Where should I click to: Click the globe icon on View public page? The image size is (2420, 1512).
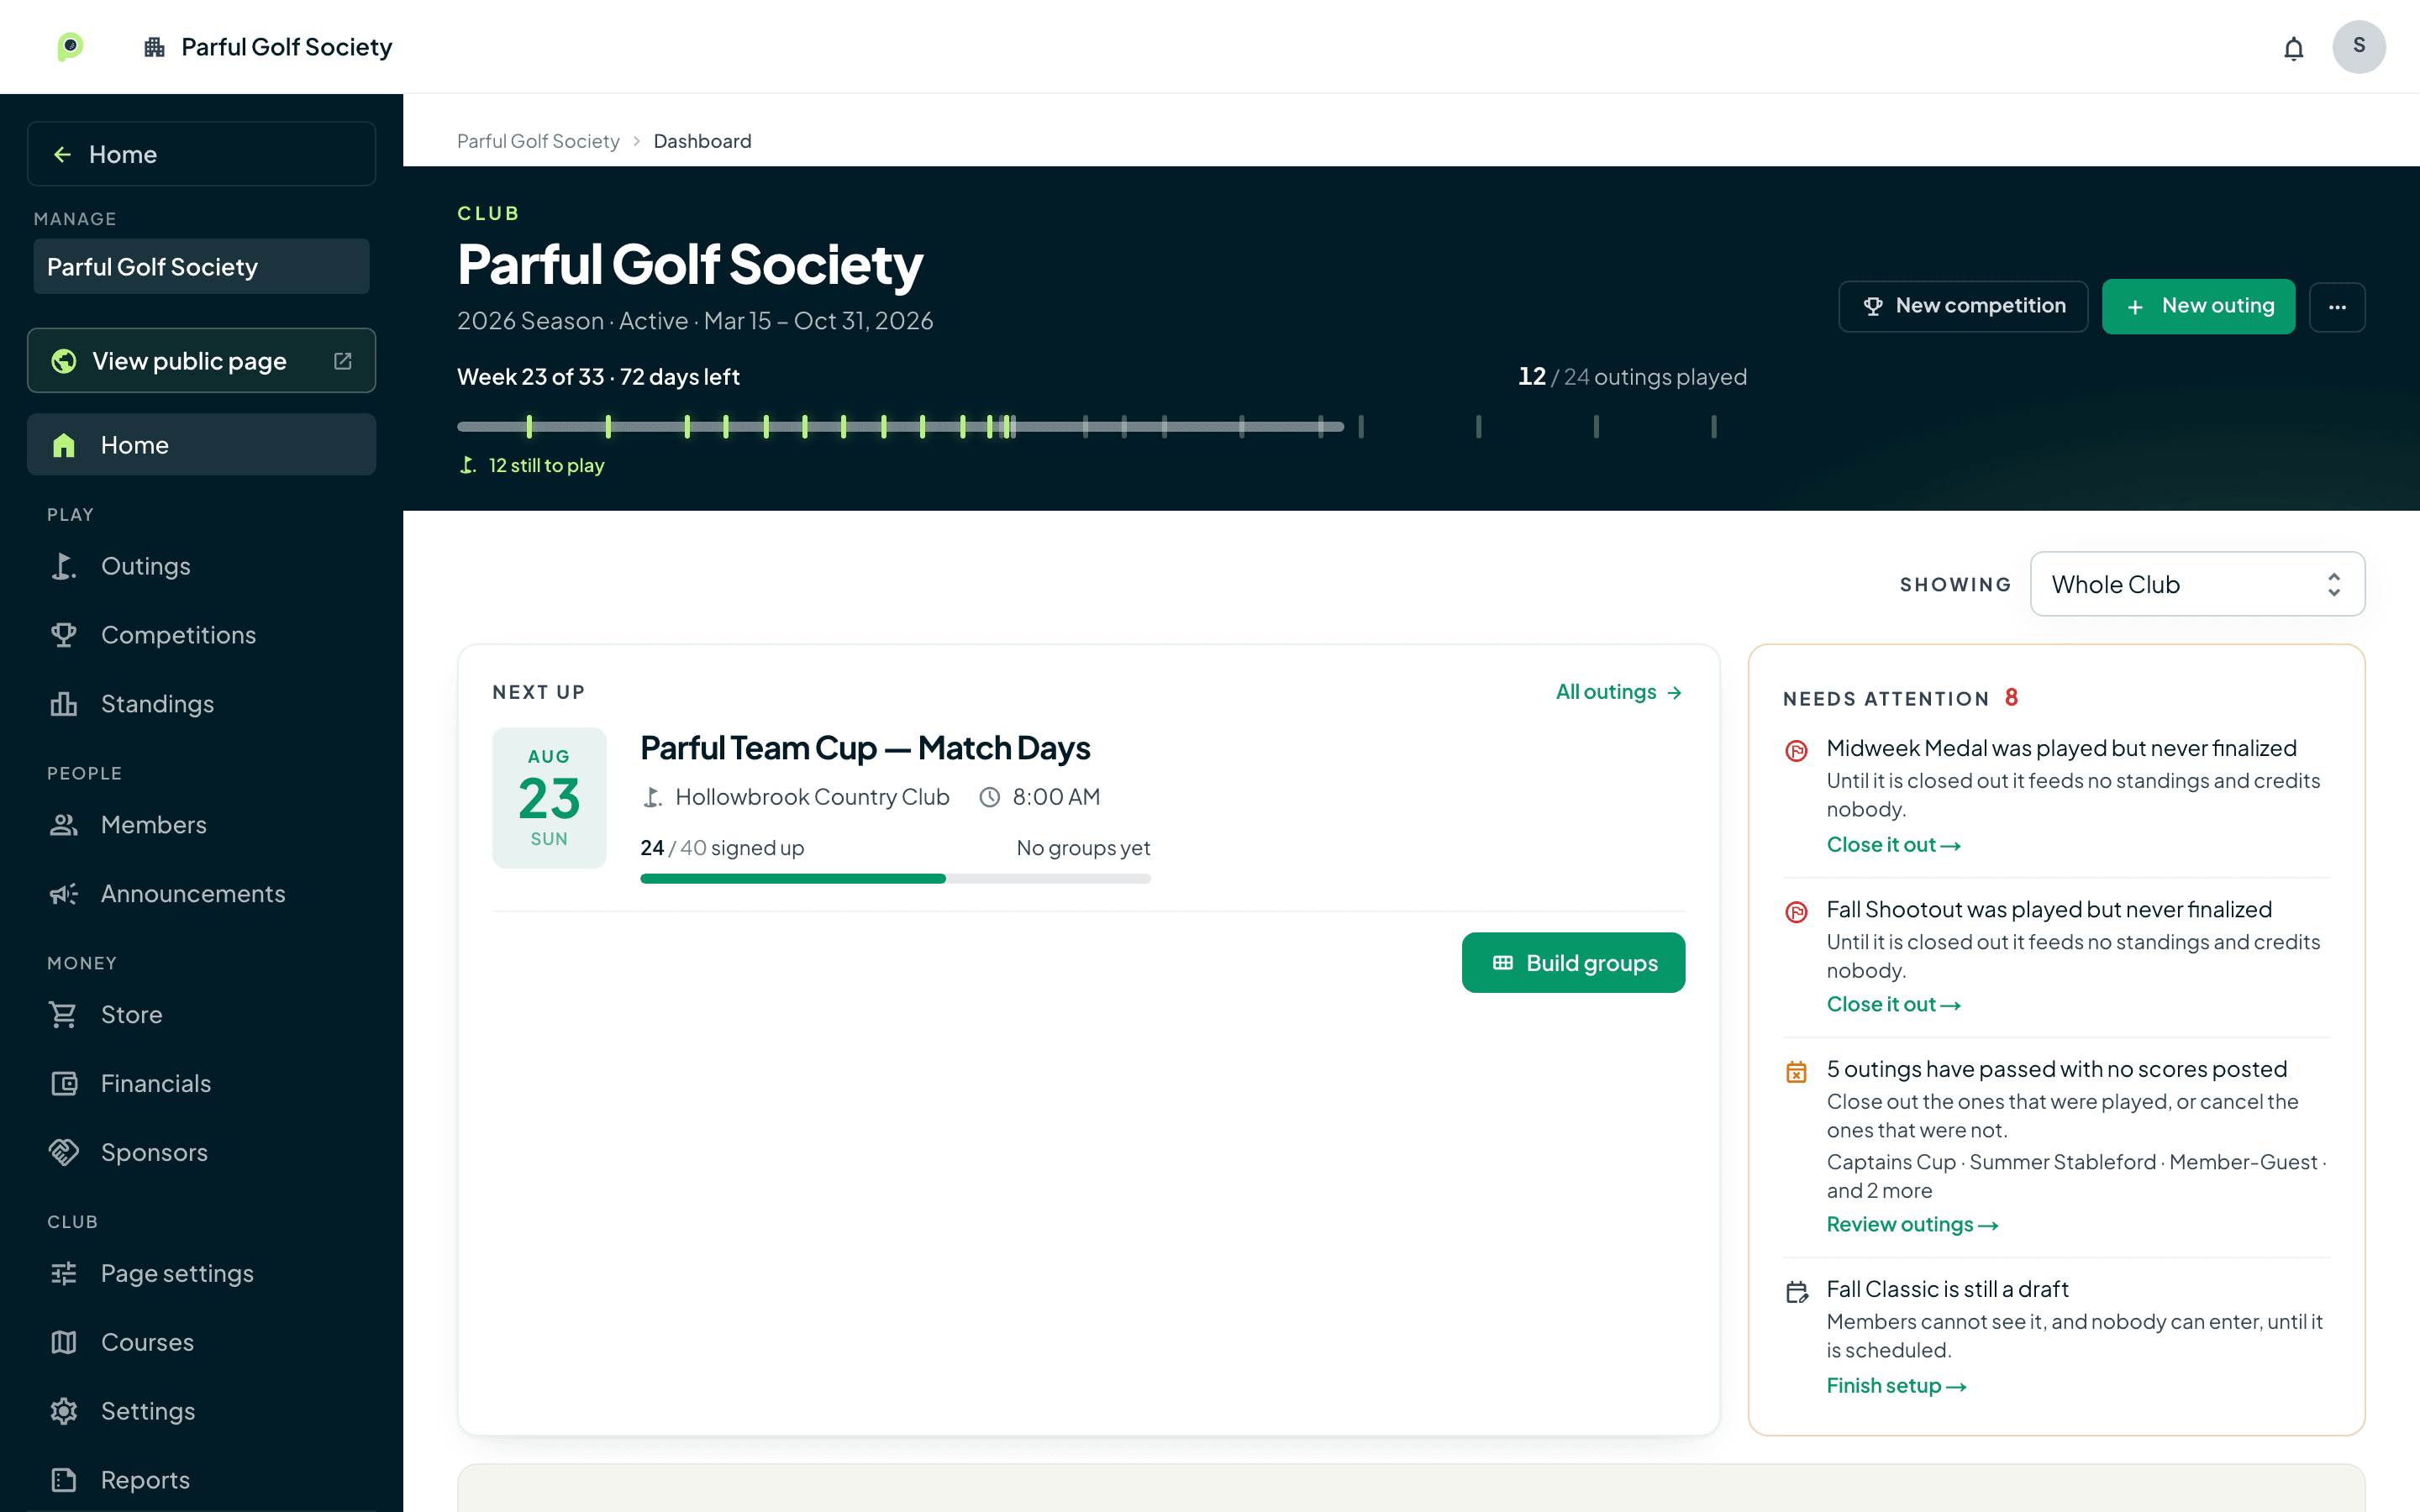click(64, 361)
